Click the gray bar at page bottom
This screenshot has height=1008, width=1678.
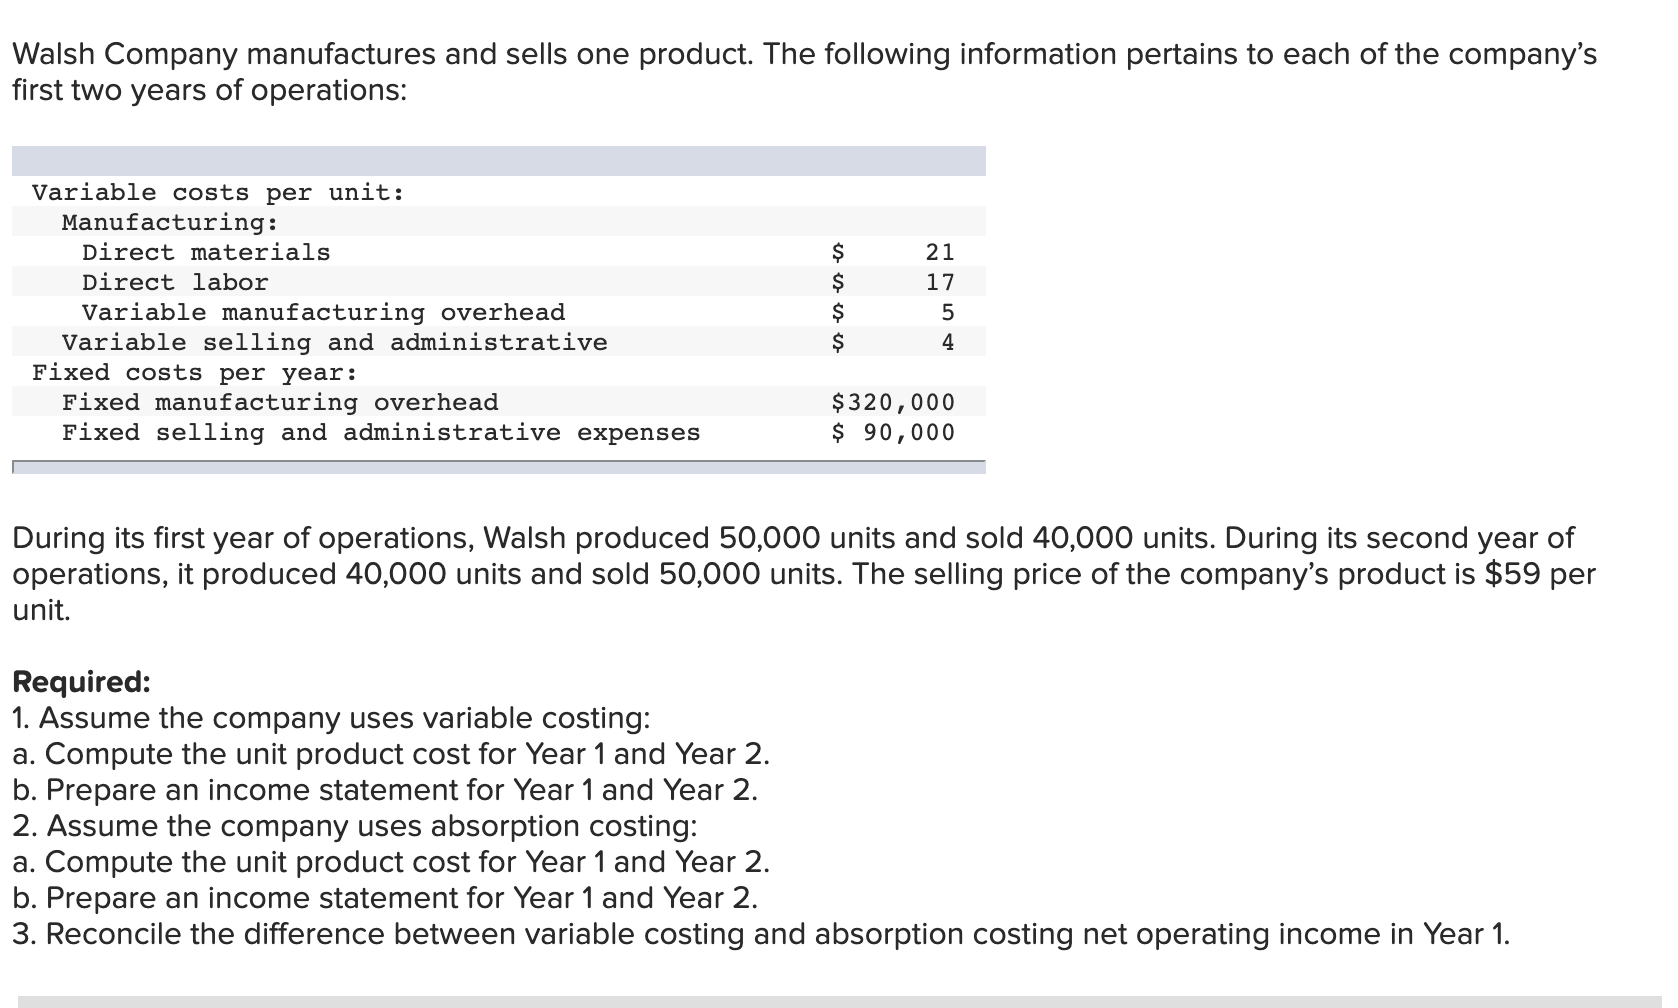click(x=845, y=1001)
